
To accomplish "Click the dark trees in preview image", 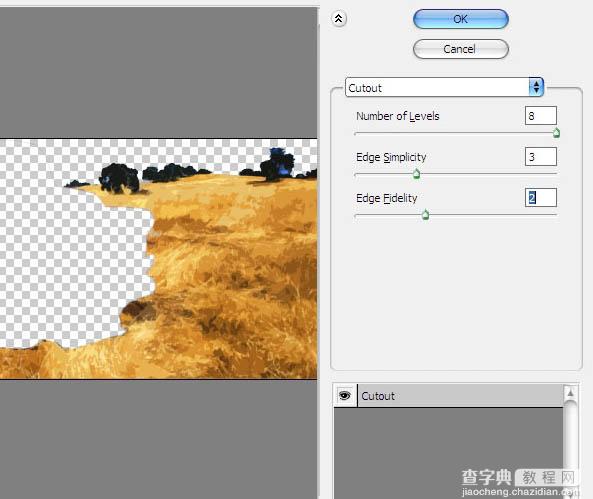I will point(119,178).
